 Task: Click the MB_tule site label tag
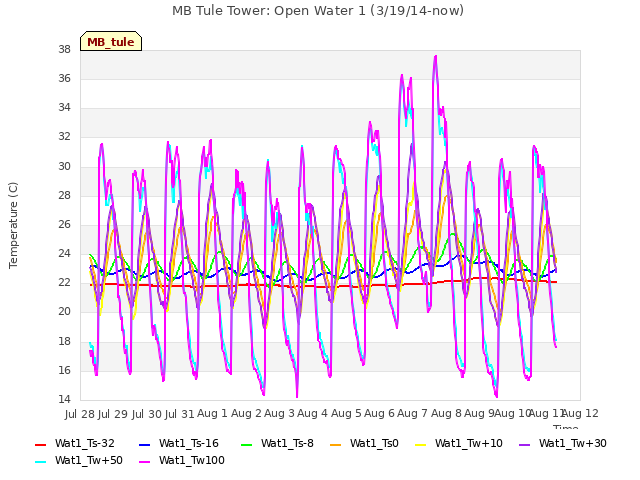(x=111, y=41)
